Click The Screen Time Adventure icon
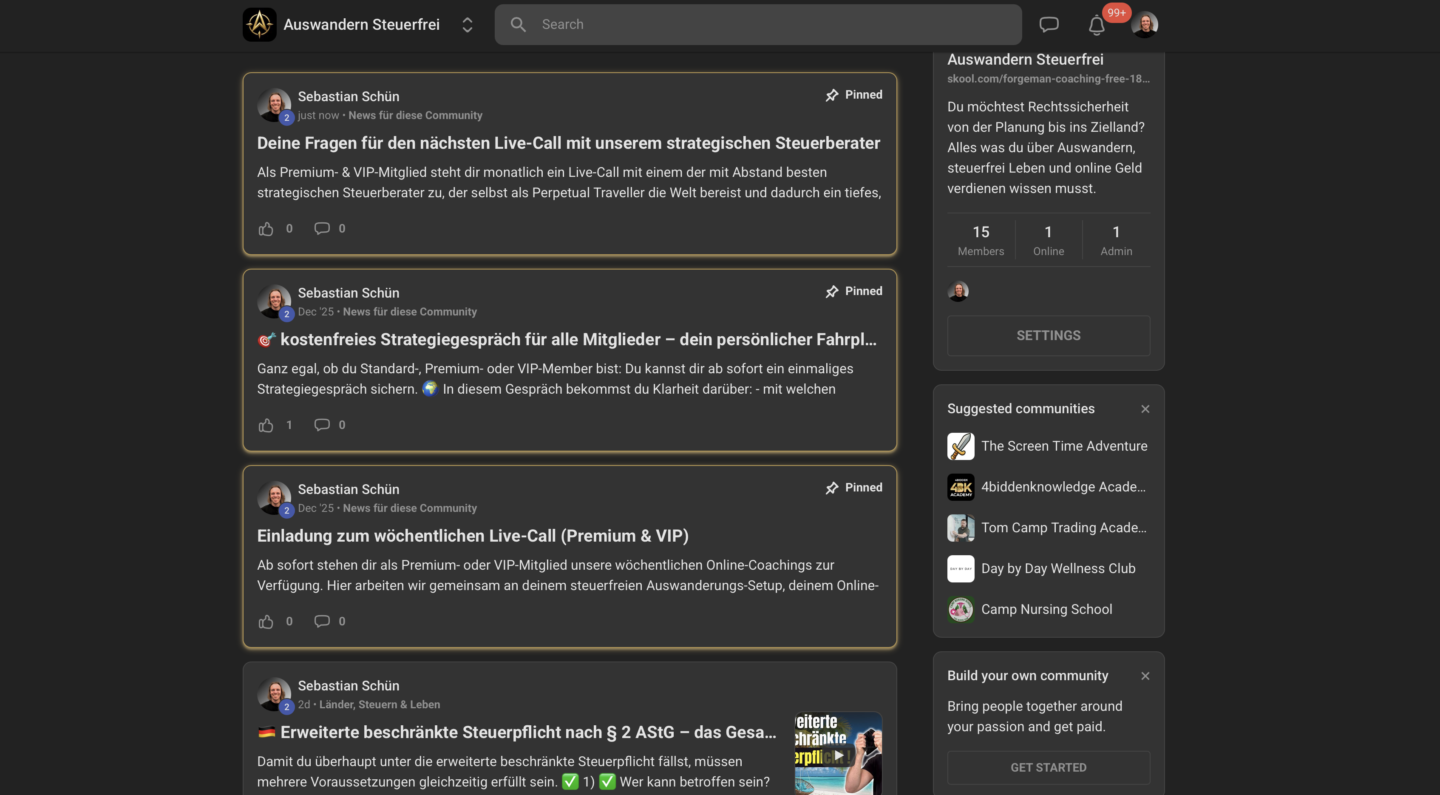This screenshot has width=1440, height=795. 960,446
